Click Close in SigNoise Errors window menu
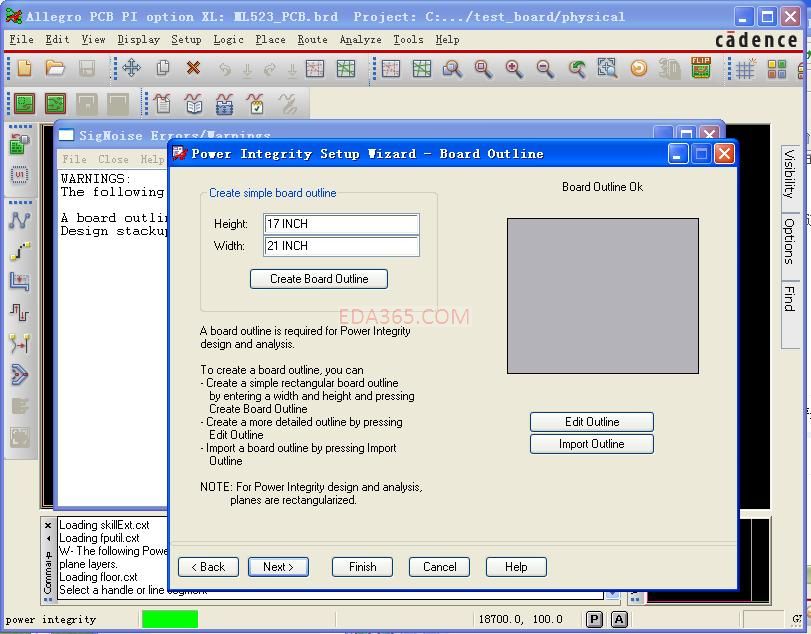The height and width of the screenshot is (634, 811). click(x=113, y=159)
